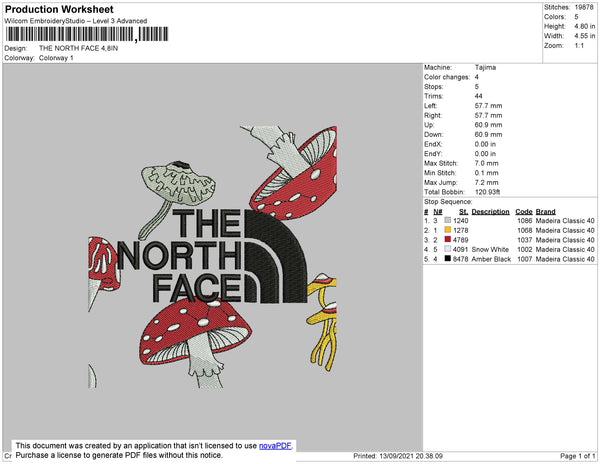
Task: Click the 'Code' column header
Action: (524, 212)
